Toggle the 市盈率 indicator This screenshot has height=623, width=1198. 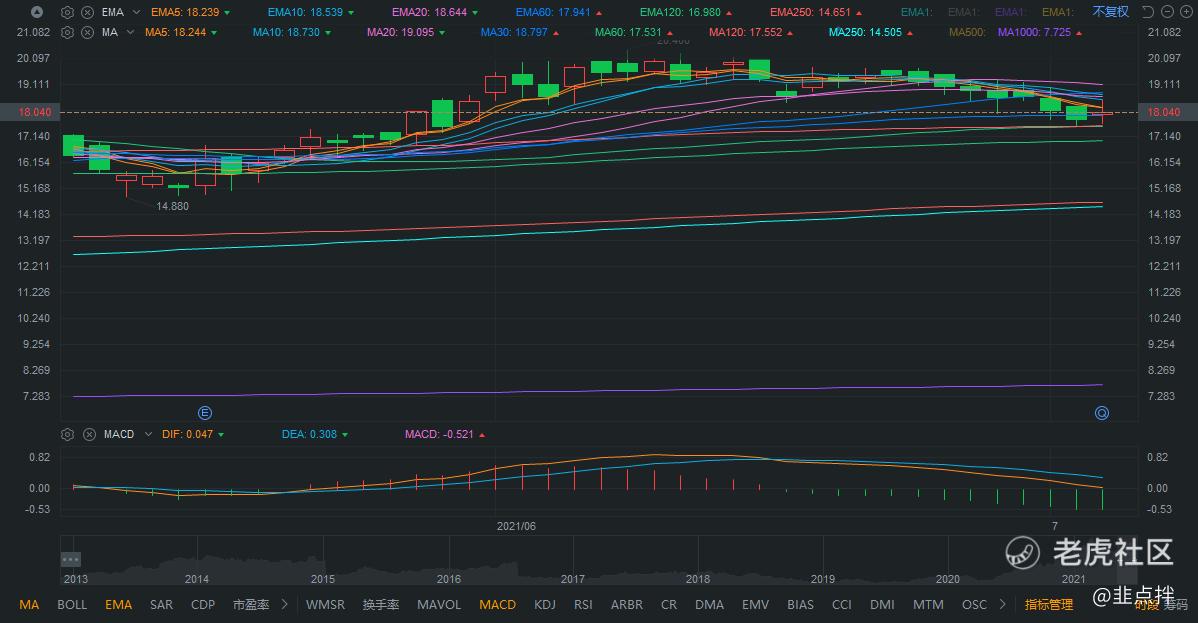point(251,605)
